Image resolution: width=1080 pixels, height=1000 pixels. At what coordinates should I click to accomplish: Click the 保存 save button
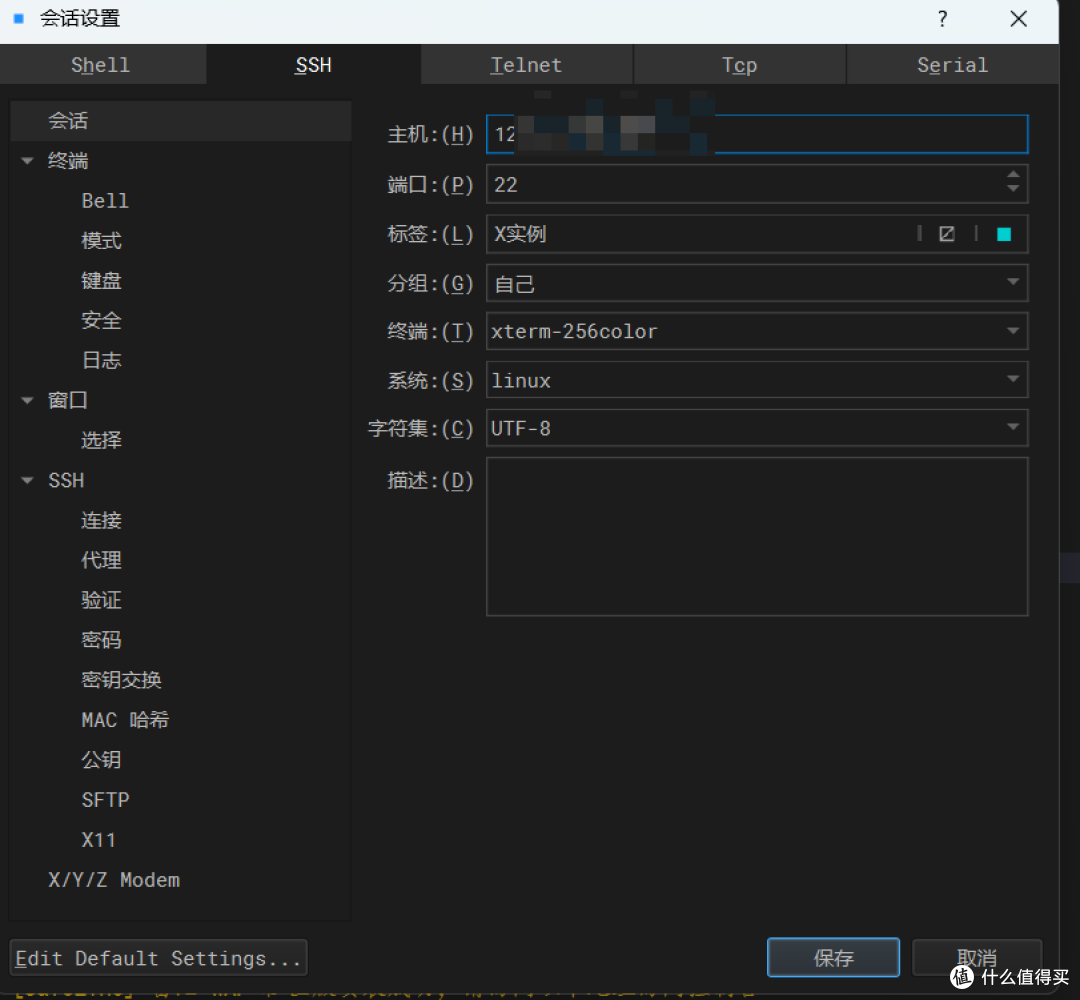pyautogui.click(x=833, y=957)
